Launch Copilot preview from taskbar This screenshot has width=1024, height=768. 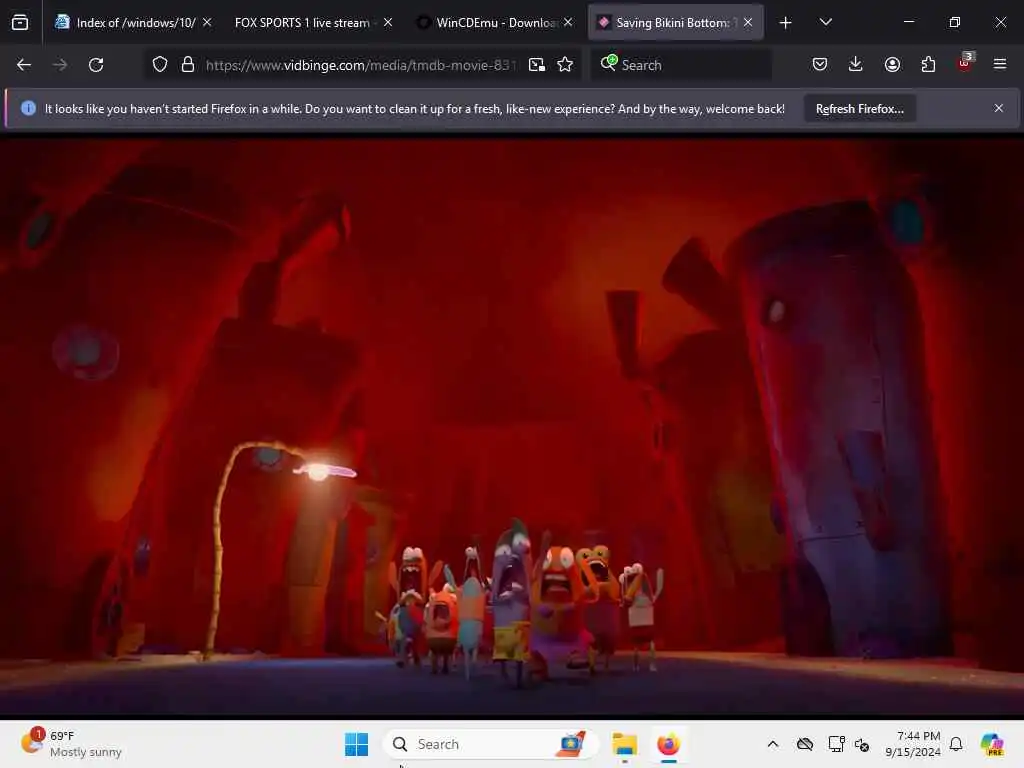992,744
